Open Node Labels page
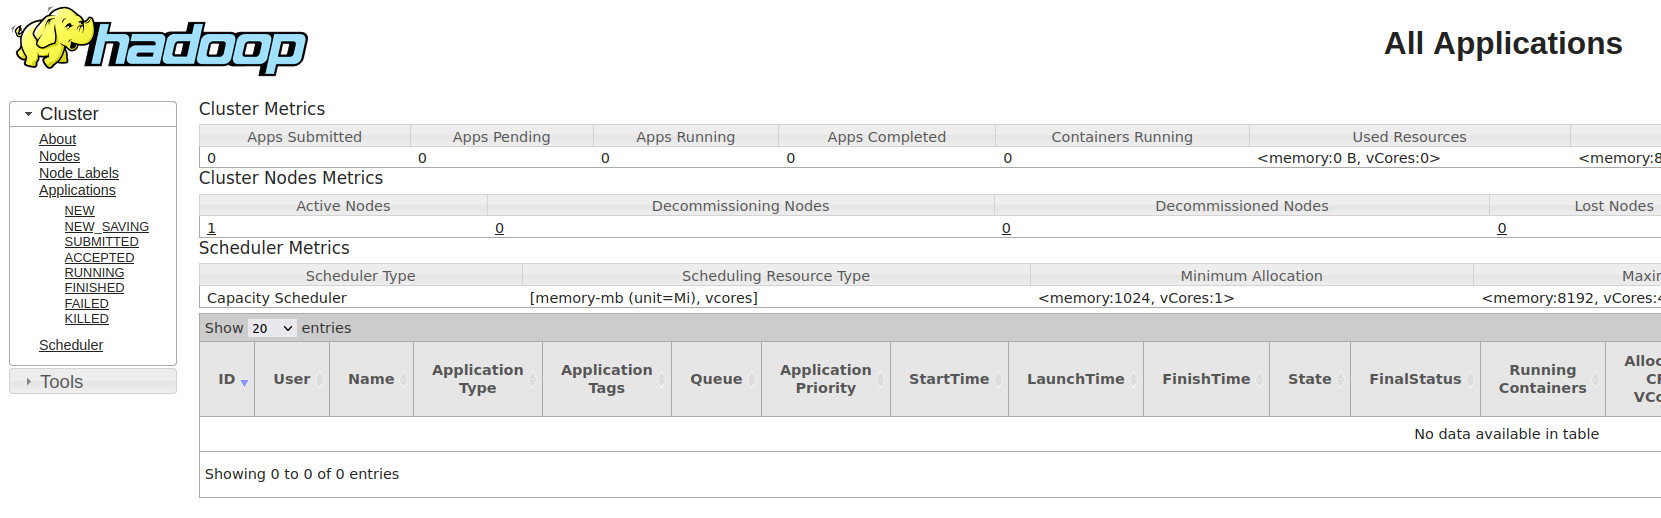Image resolution: width=1661 pixels, height=518 pixels. [78, 173]
